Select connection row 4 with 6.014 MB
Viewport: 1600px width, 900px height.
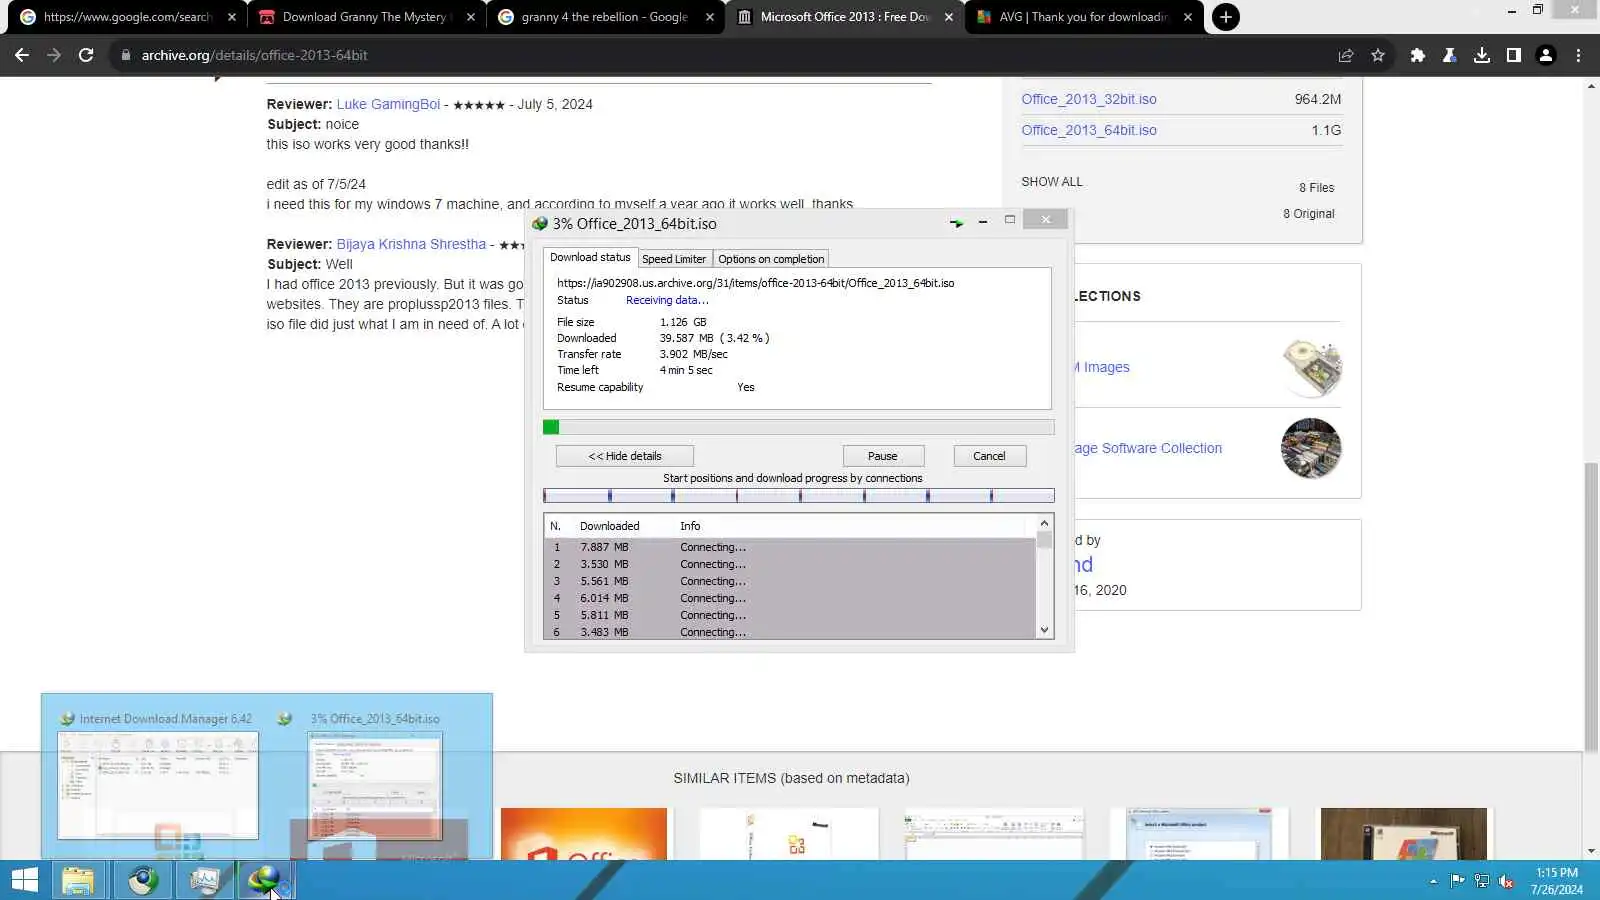coord(790,598)
